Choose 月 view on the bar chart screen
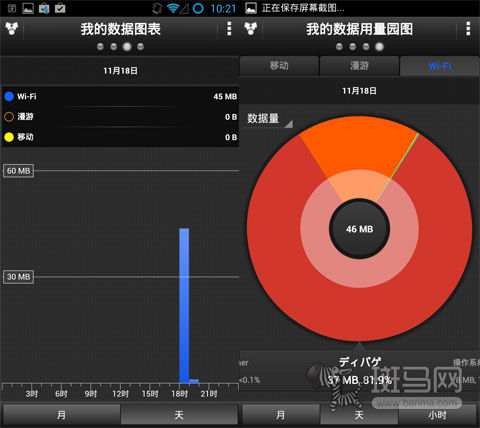 [61, 415]
